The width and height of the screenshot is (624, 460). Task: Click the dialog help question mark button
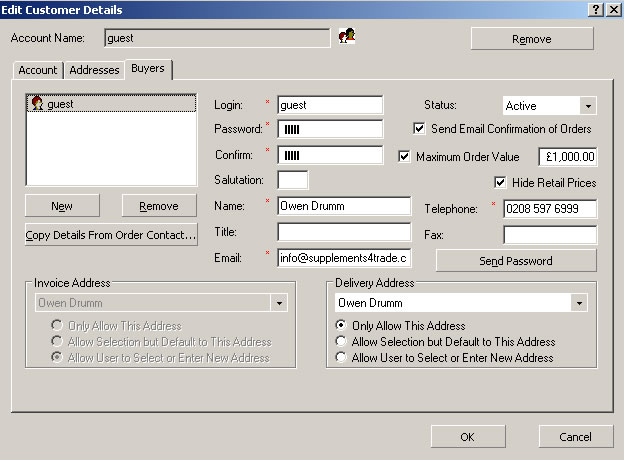pyautogui.click(x=593, y=9)
